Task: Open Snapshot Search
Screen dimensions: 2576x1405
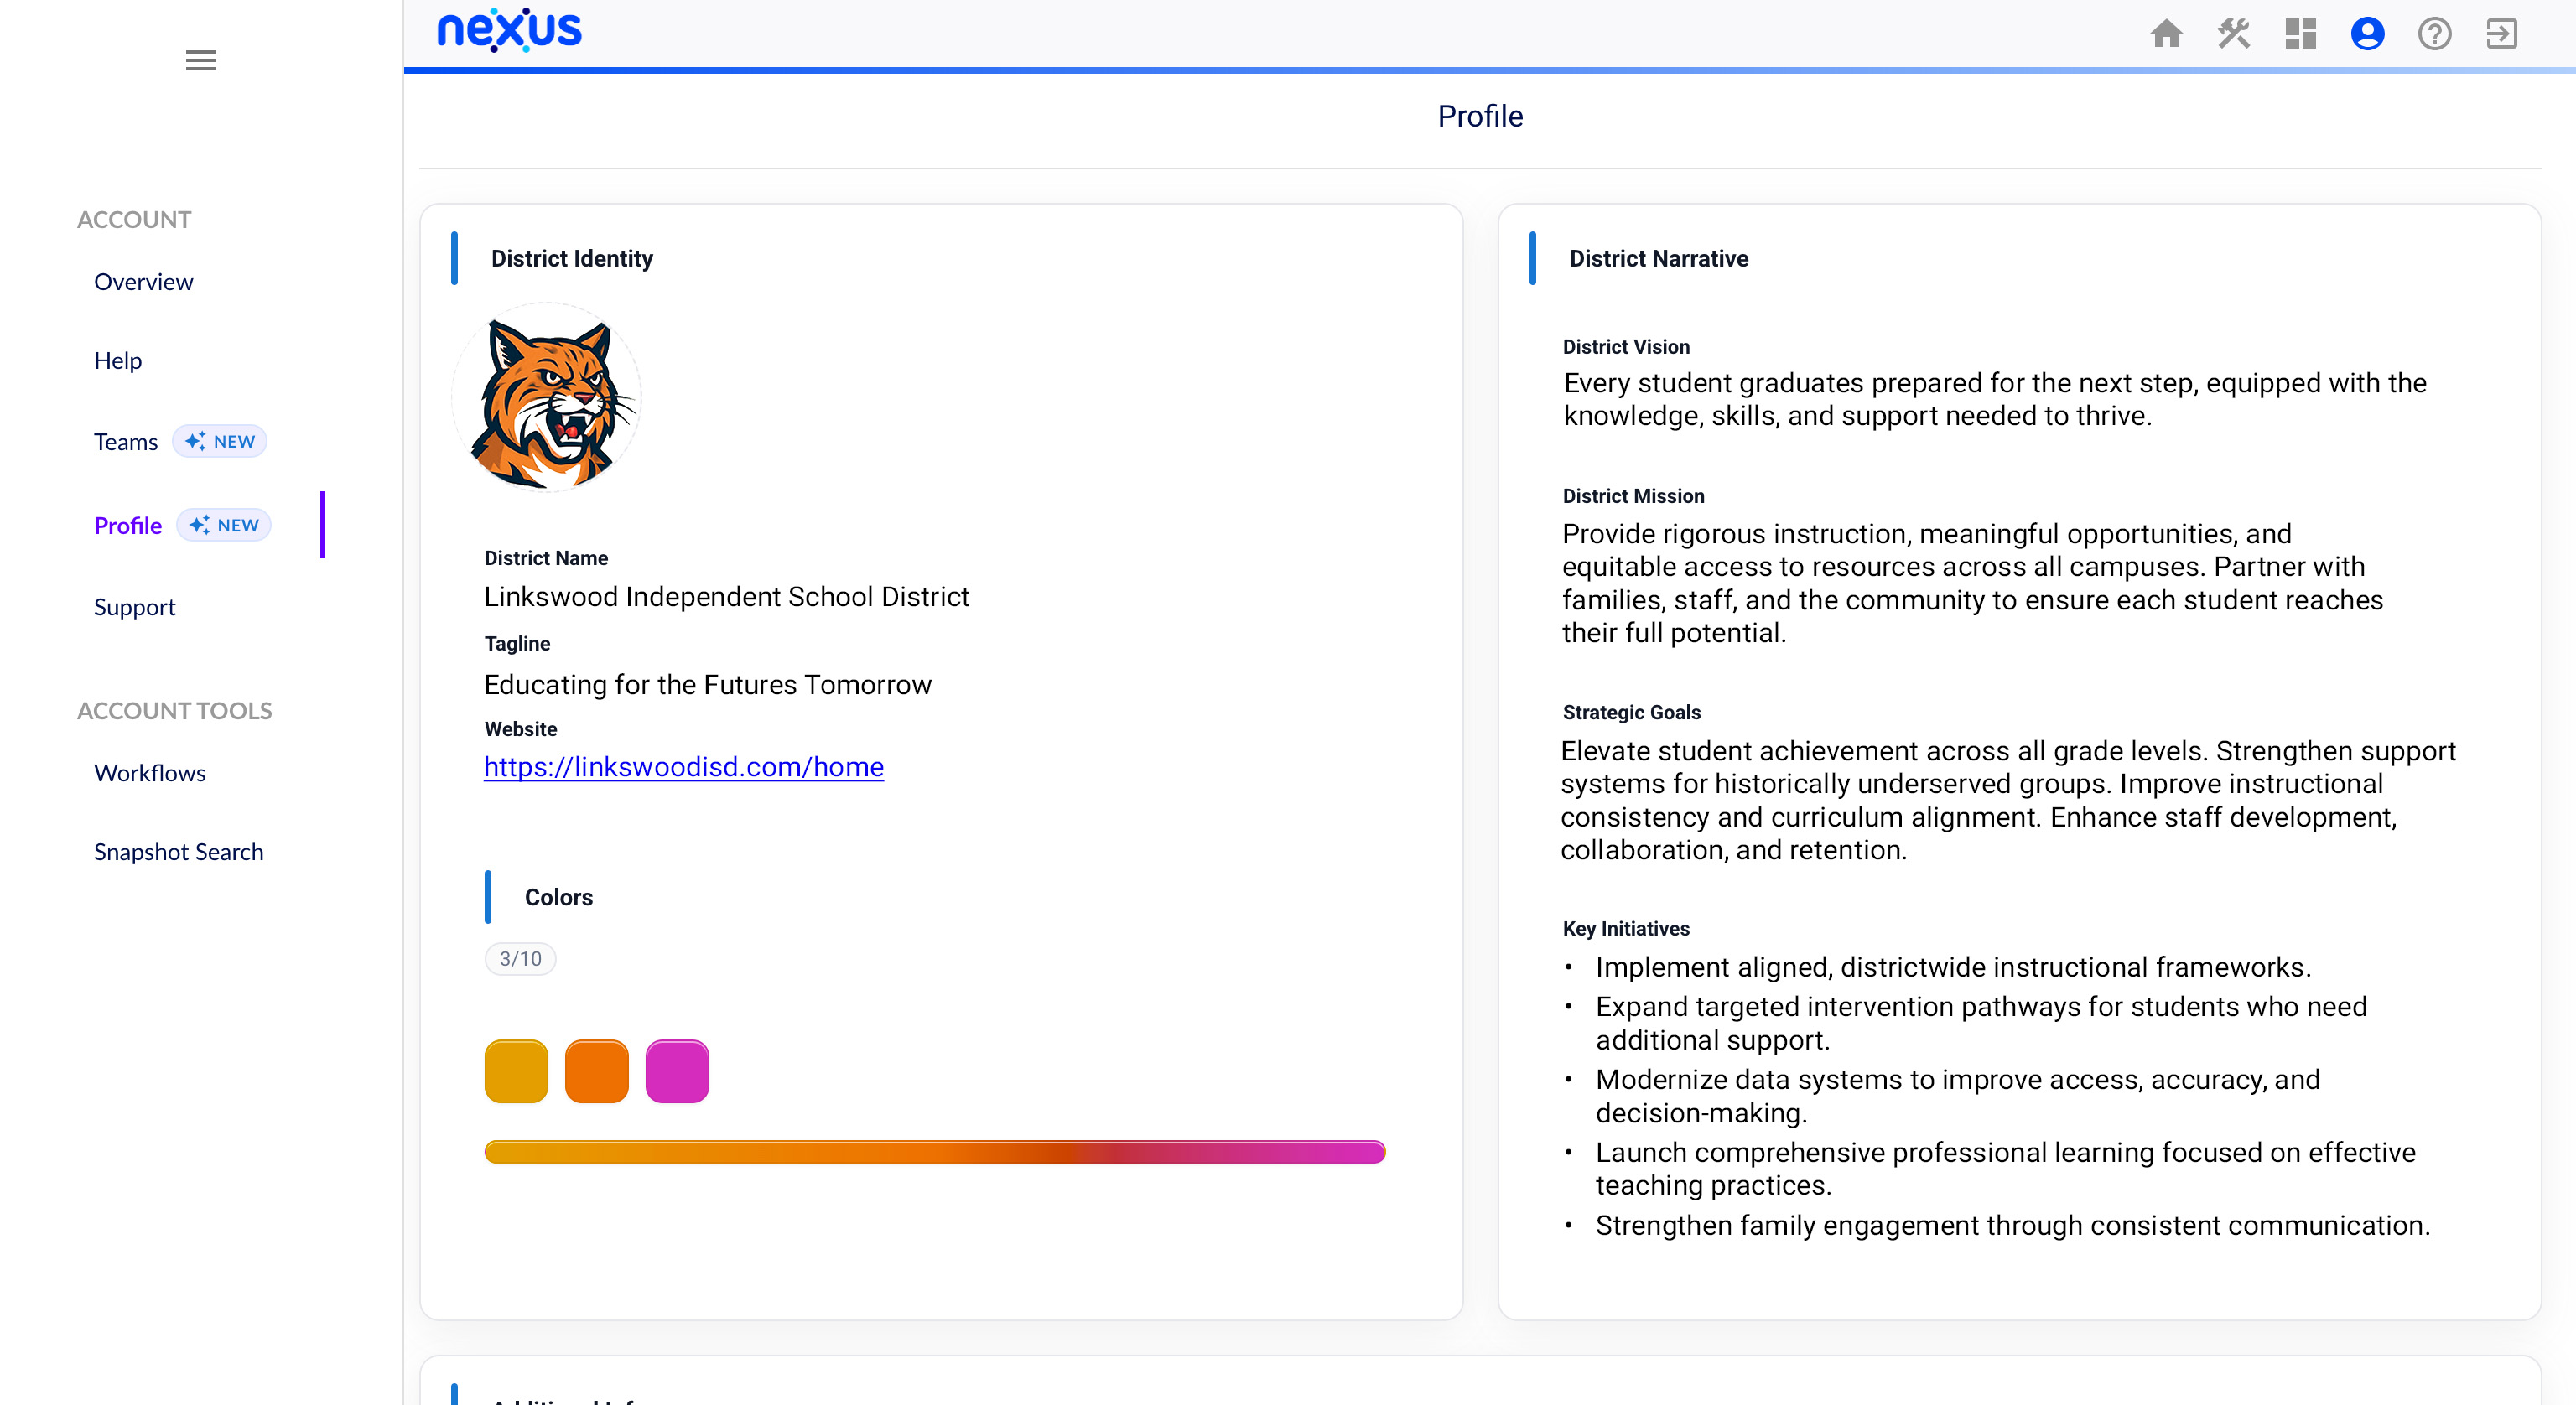Action: 178,852
